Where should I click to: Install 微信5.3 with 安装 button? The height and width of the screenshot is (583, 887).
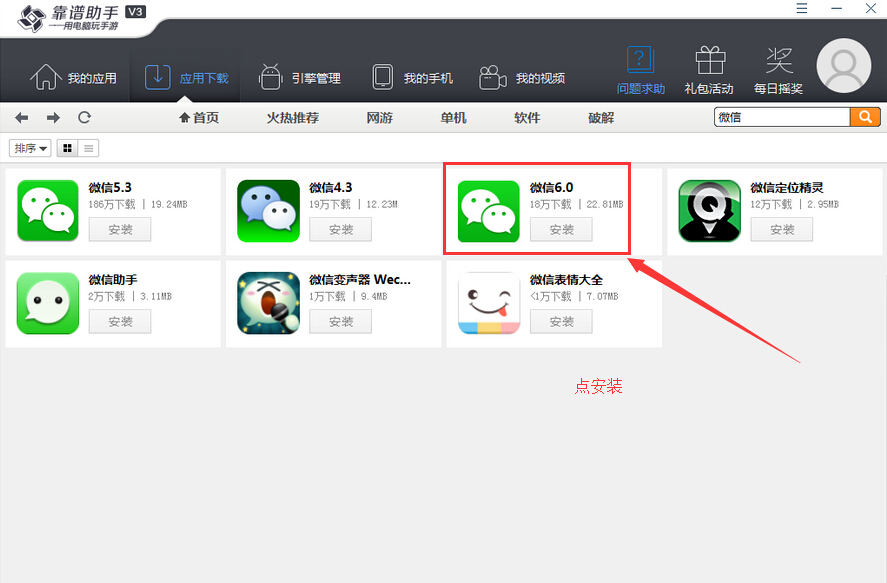click(x=120, y=229)
